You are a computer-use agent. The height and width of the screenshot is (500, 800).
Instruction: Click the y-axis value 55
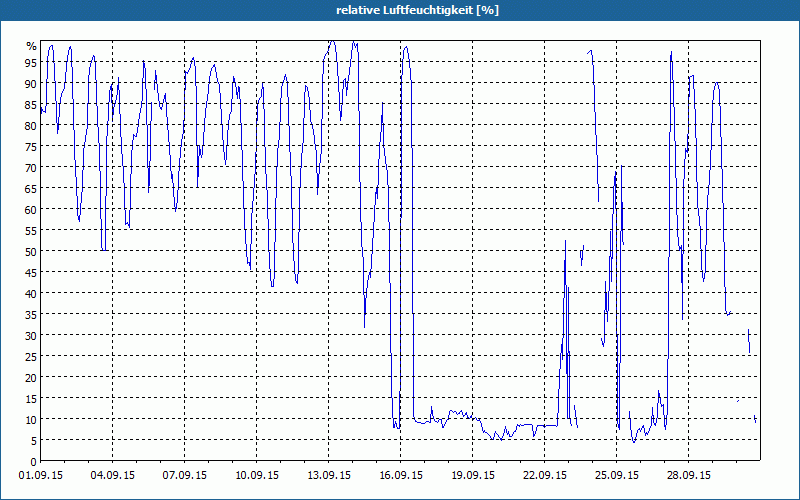pyautogui.click(x=31, y=231)
